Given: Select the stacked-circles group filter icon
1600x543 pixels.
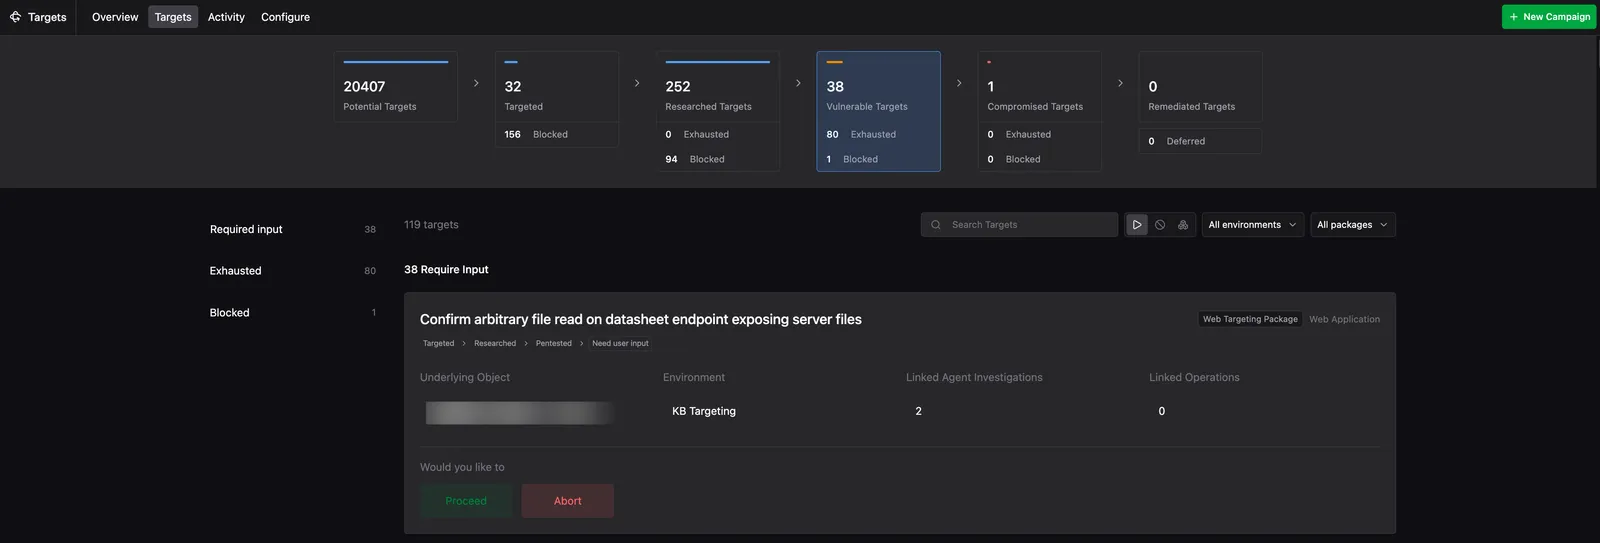Looking at the screenshot, I should click(x=1183, y=225).
